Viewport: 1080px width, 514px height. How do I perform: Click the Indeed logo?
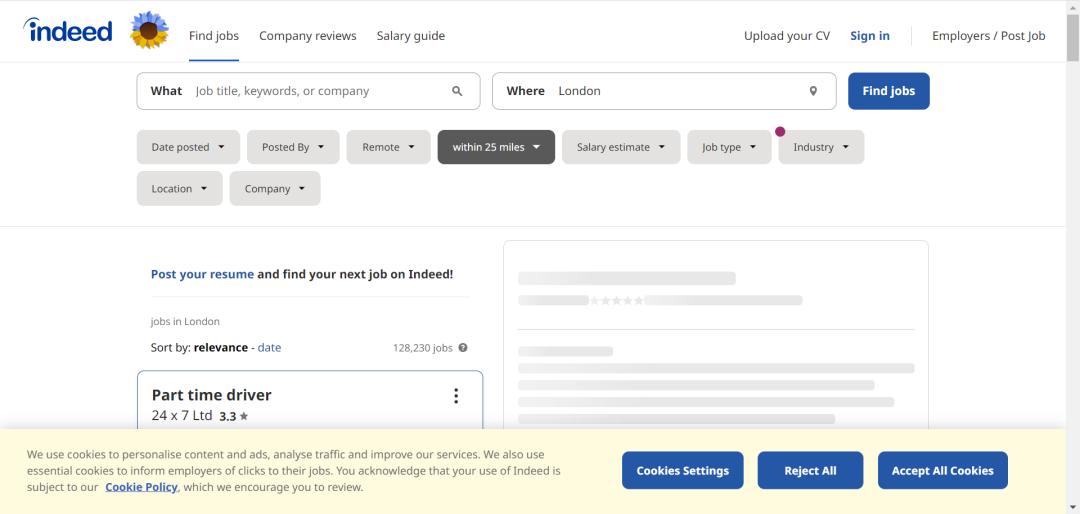pyautogui.click(x=68, y=31)
